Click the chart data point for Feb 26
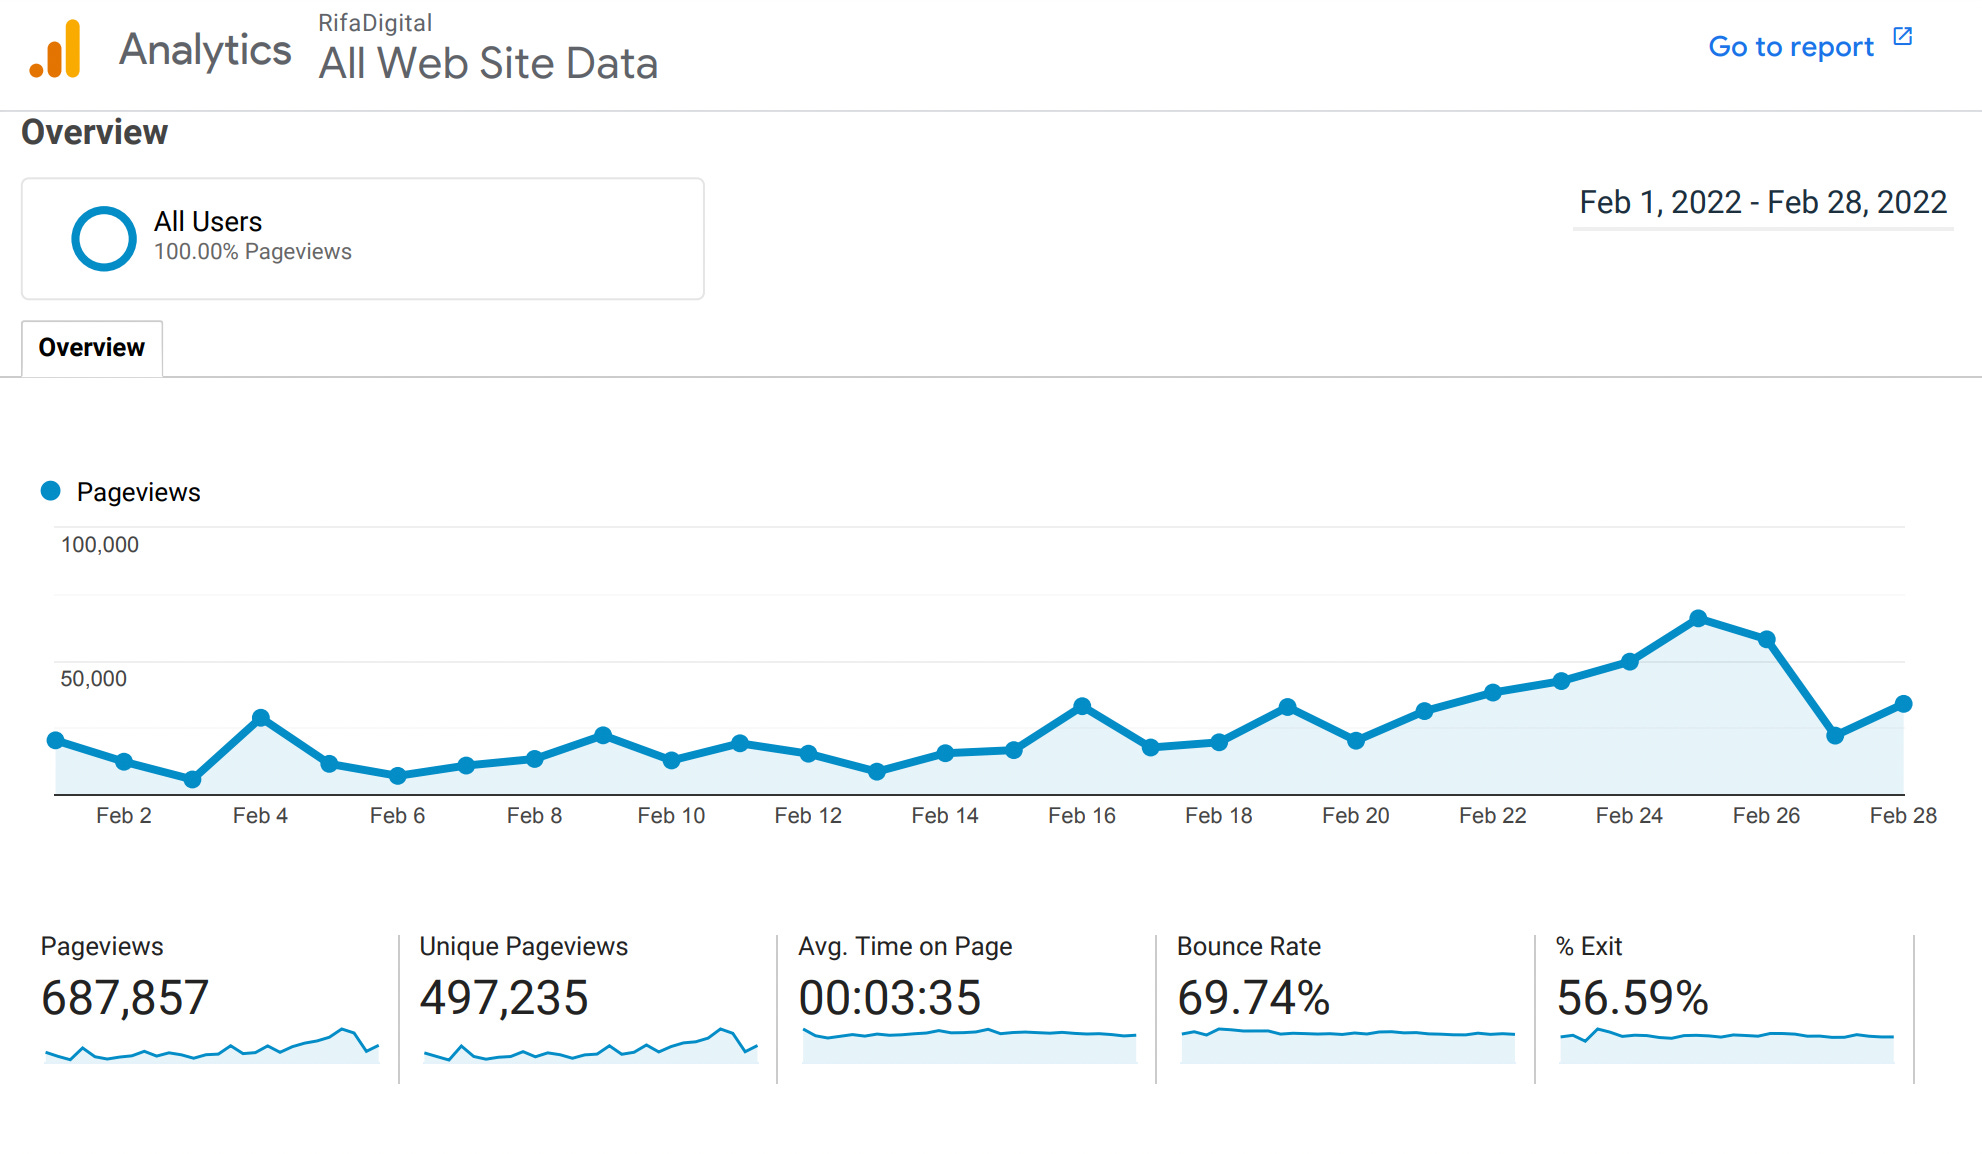The image size is (1982, 1154). click(x=1767, y=639)
